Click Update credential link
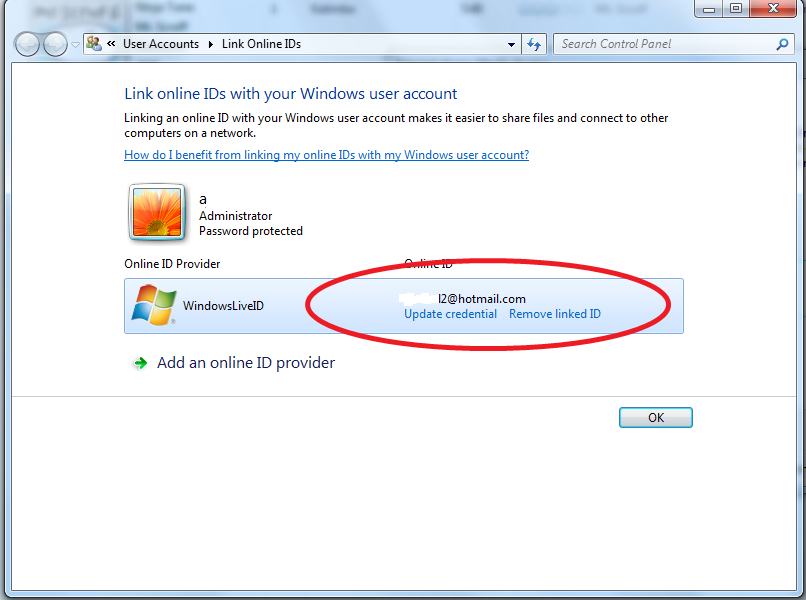The height and width of the screenshot is (600, 806). (x=450, y=314)
